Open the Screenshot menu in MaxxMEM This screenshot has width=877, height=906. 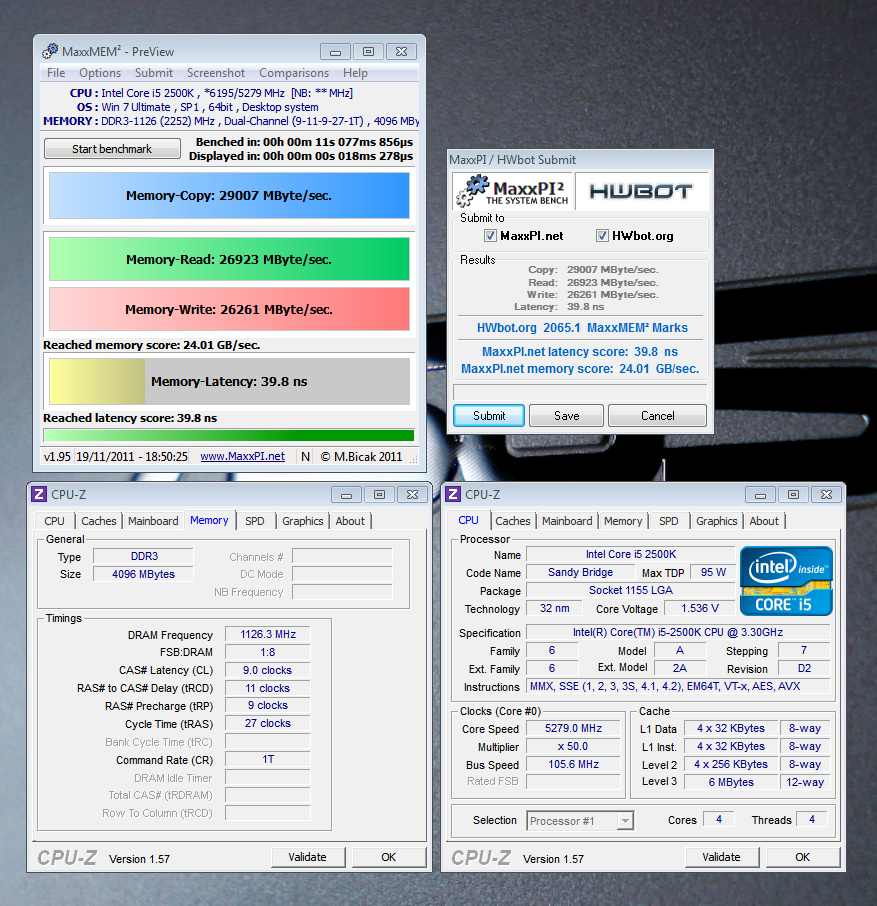(x=215, y=73)
